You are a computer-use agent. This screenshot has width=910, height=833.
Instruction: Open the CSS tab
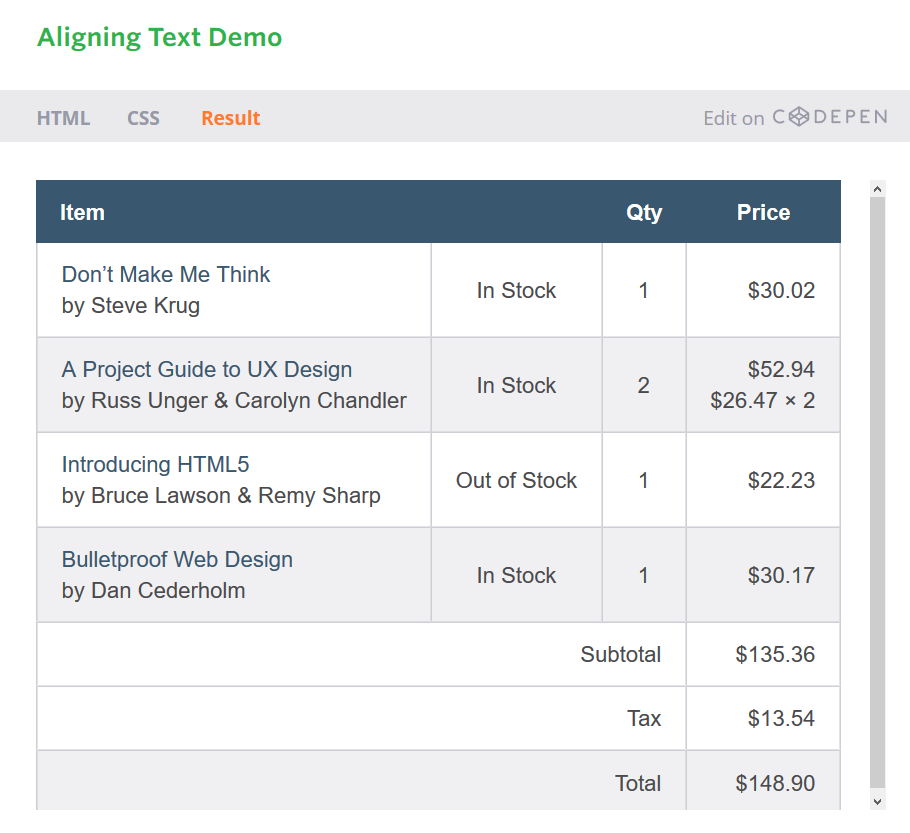coord(143,118)
